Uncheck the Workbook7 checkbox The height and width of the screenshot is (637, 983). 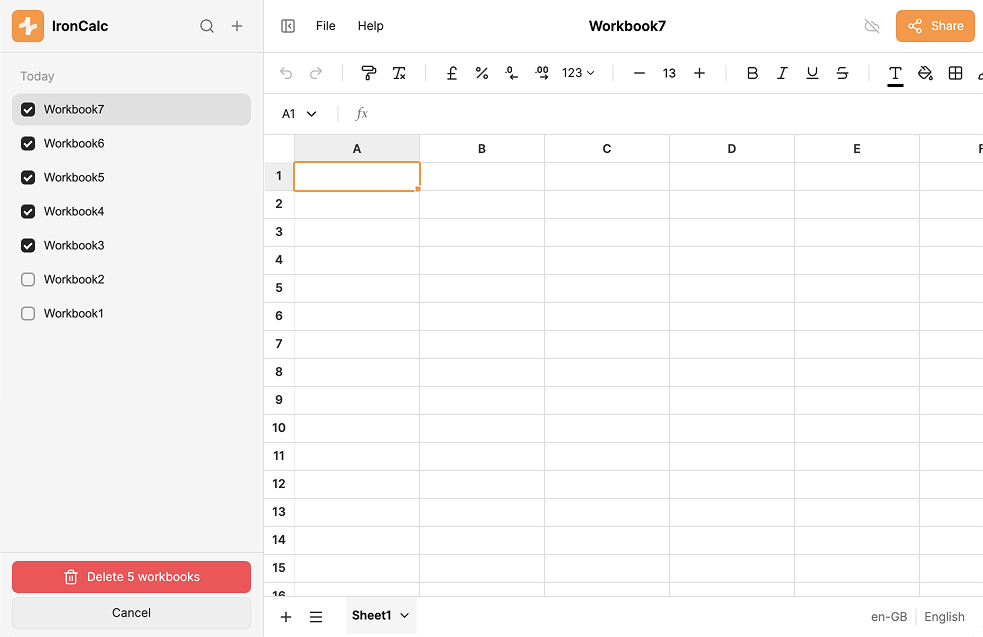pos(28,110)
